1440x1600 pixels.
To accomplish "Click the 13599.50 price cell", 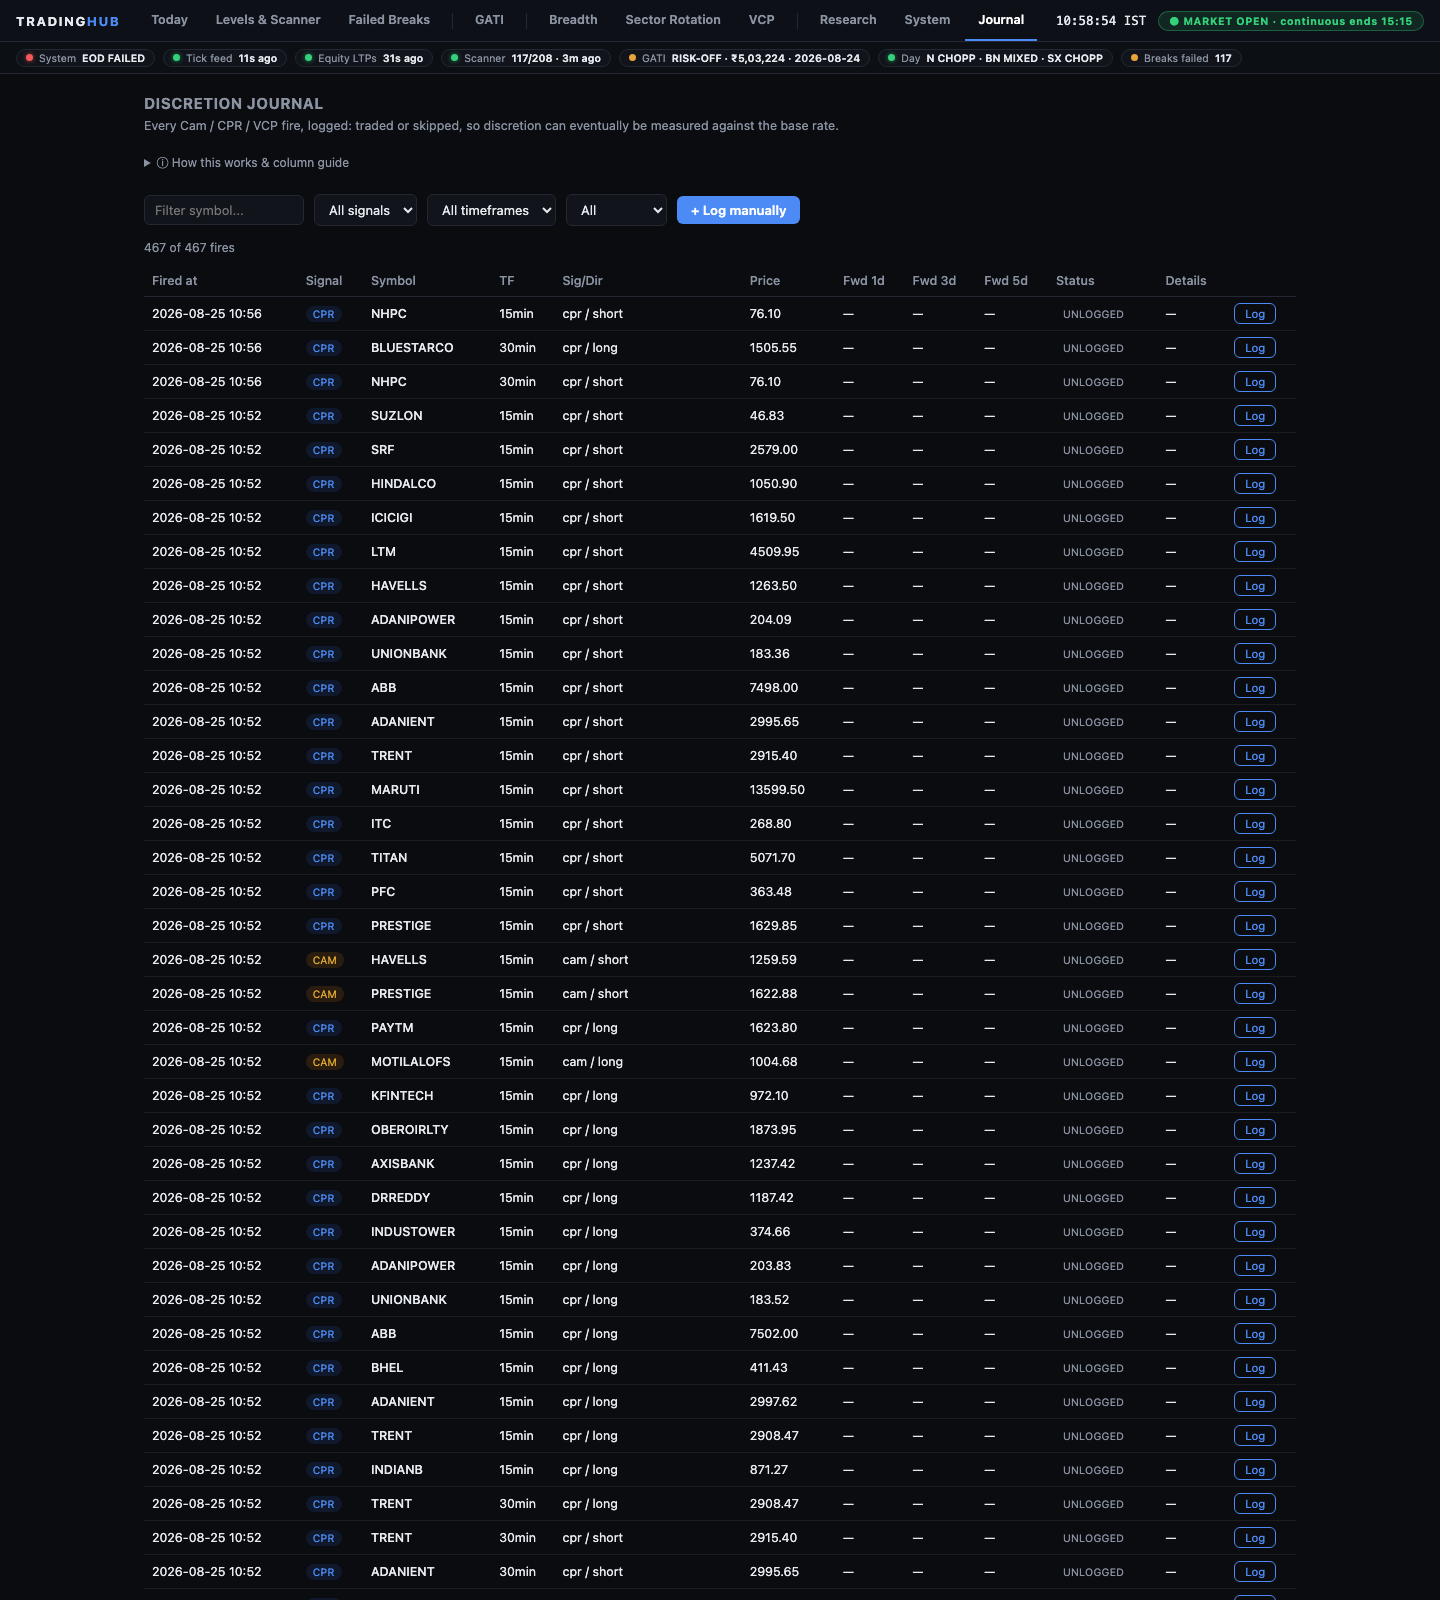I will point(777,790).
